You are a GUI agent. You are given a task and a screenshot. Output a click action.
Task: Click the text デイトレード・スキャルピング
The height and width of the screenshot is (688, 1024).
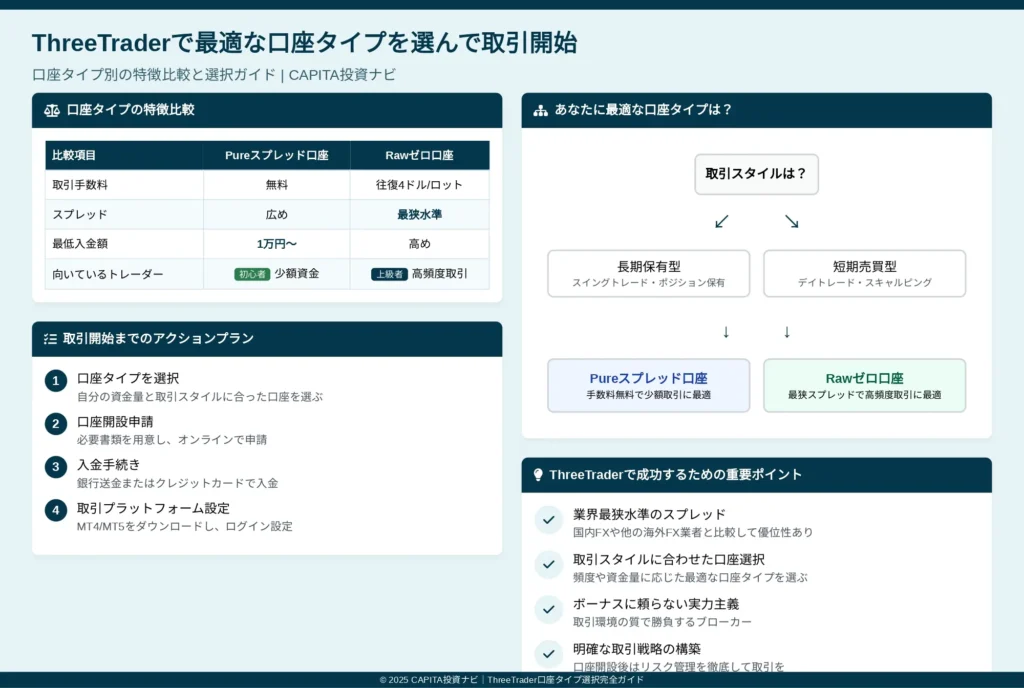(865, 283)
